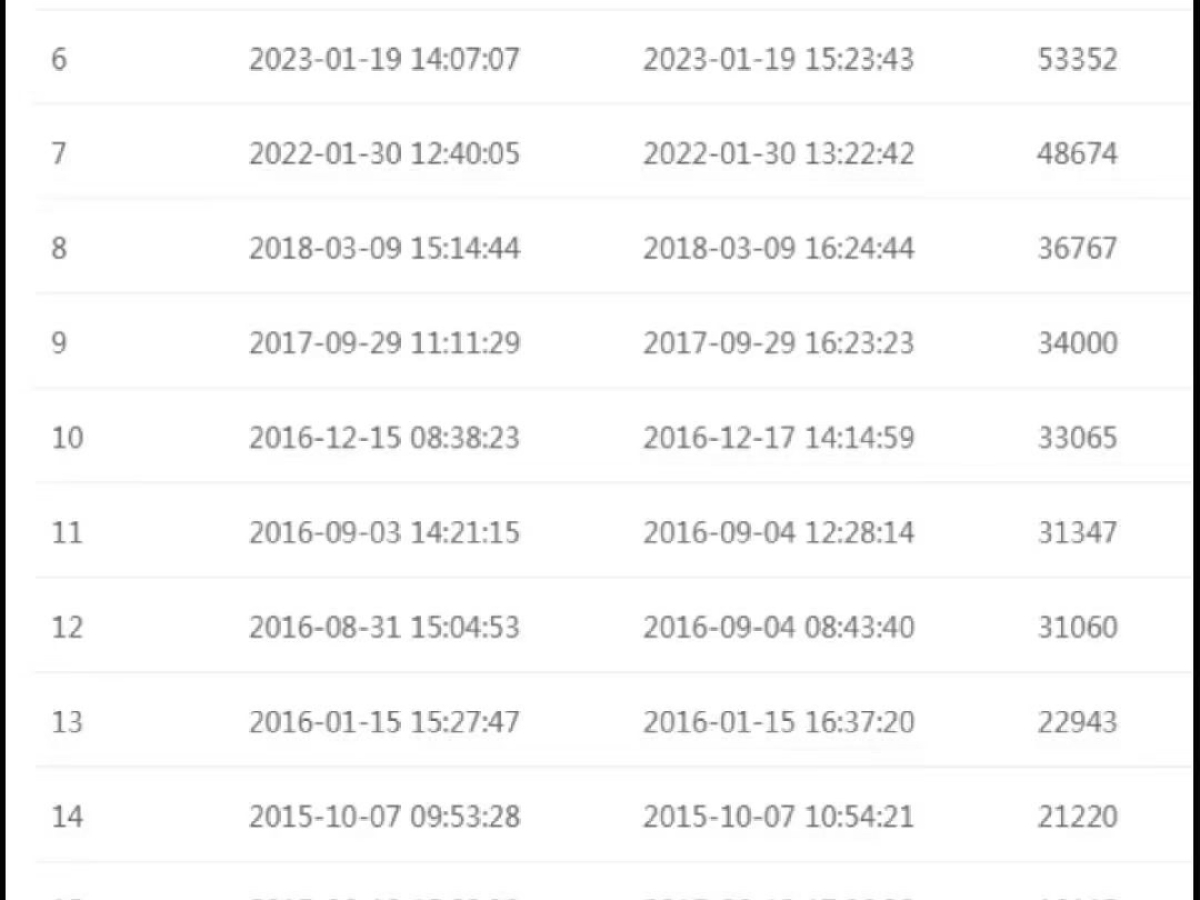Select end time 2016-09-04 08:43:40
This screenshot has height=900, width=1200.
point(778,627)
